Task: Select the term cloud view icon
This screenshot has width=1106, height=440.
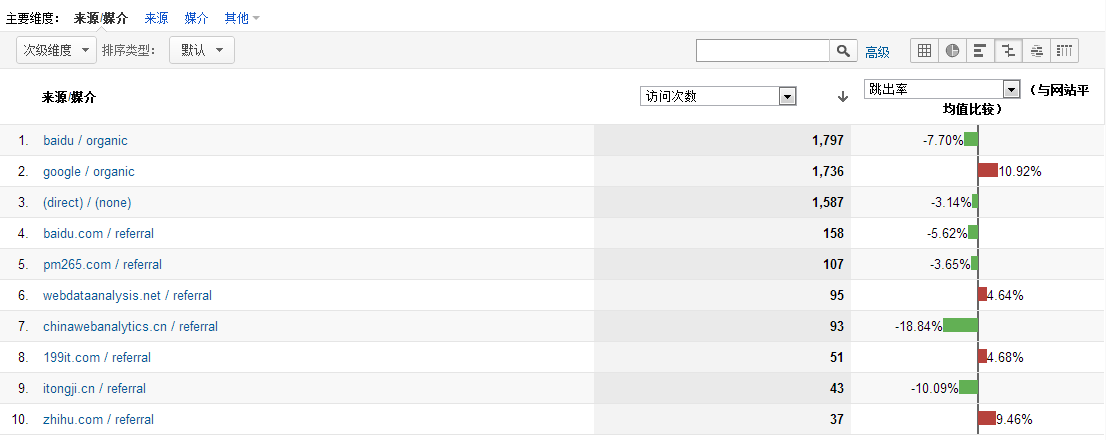Action: [x=1037, y=50]
